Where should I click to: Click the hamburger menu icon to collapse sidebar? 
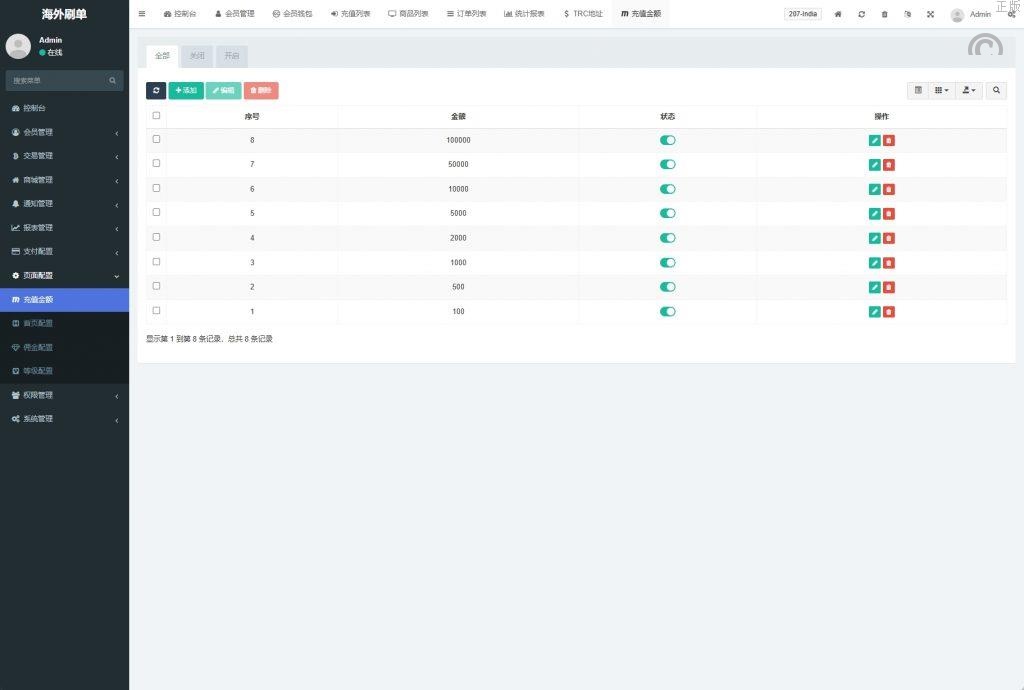click(142, 14)
